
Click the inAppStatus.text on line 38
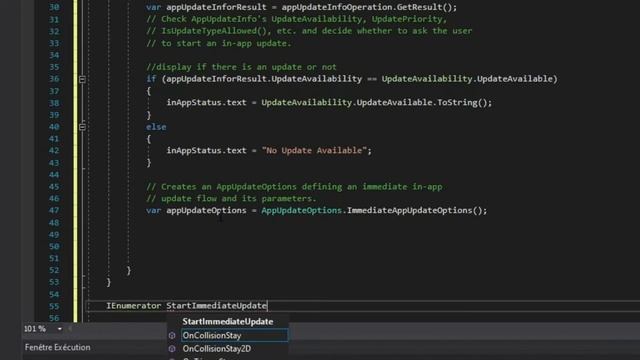tap(207, 102)
